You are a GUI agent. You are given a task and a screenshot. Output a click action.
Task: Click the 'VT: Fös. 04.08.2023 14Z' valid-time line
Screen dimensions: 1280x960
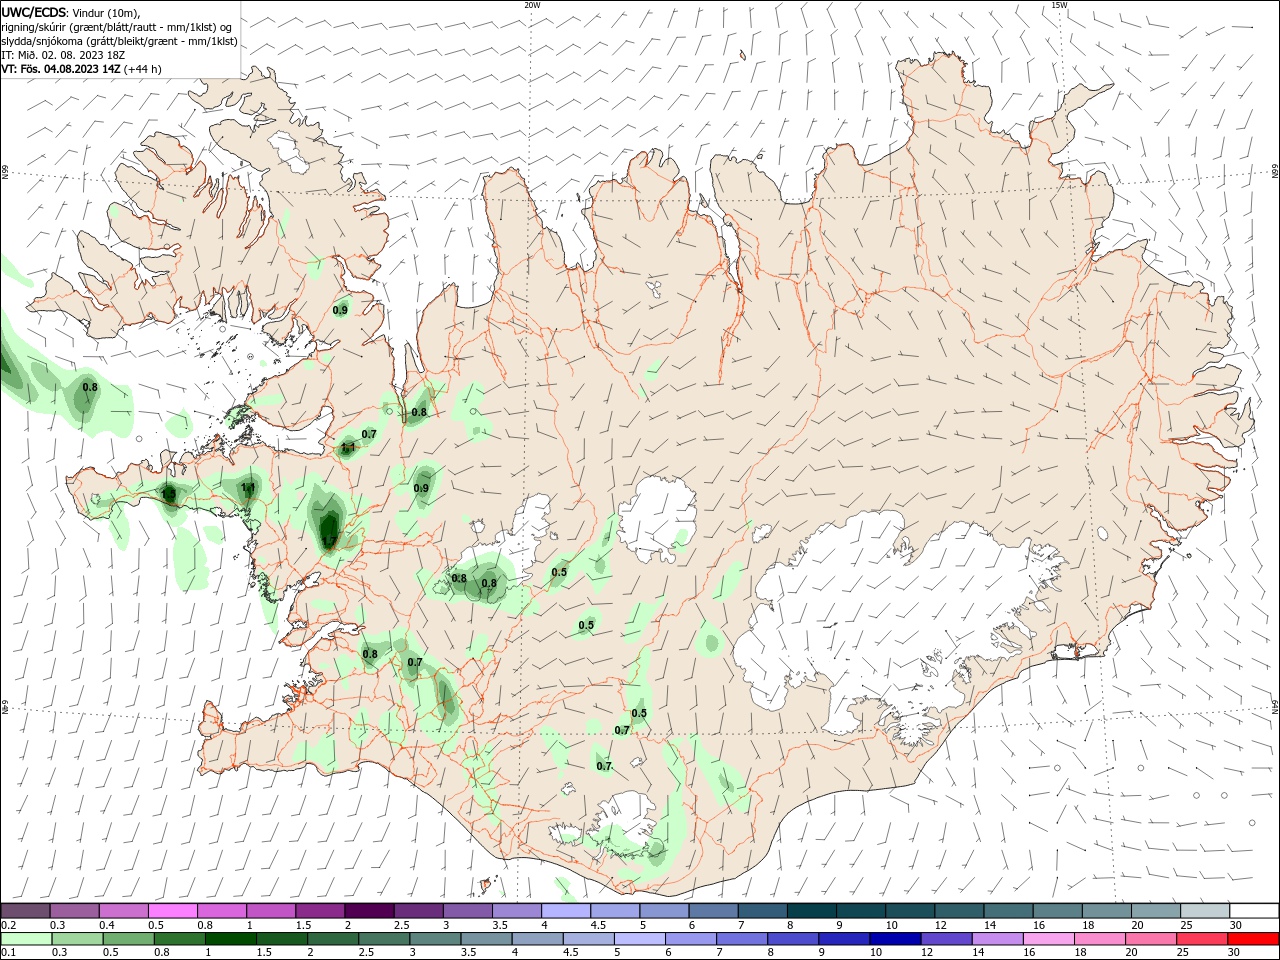[x=60, y=69]
